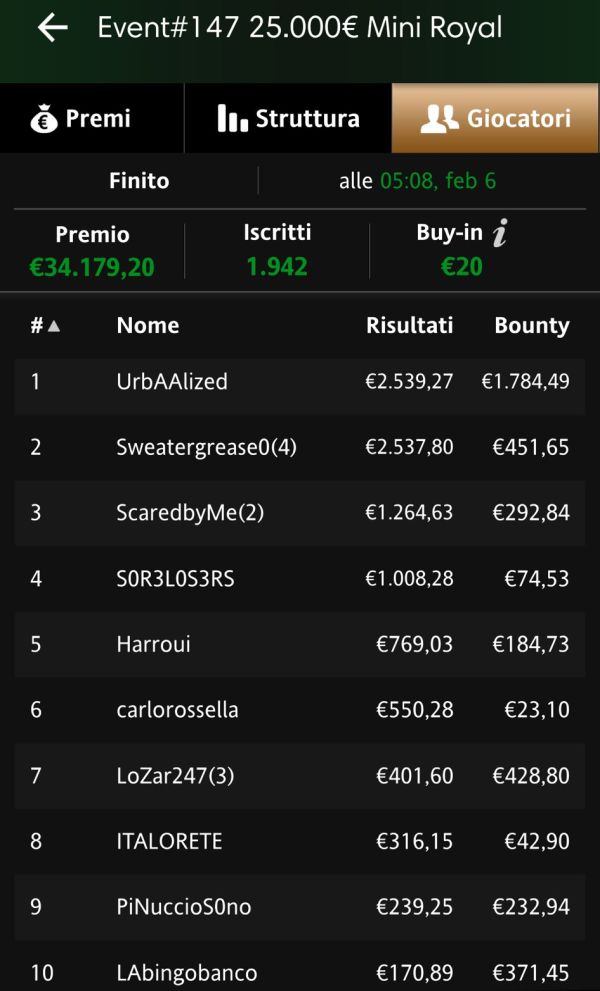Tap the back arrow icon
This screenshot has width=600, height=991.
tap(52, 28)
